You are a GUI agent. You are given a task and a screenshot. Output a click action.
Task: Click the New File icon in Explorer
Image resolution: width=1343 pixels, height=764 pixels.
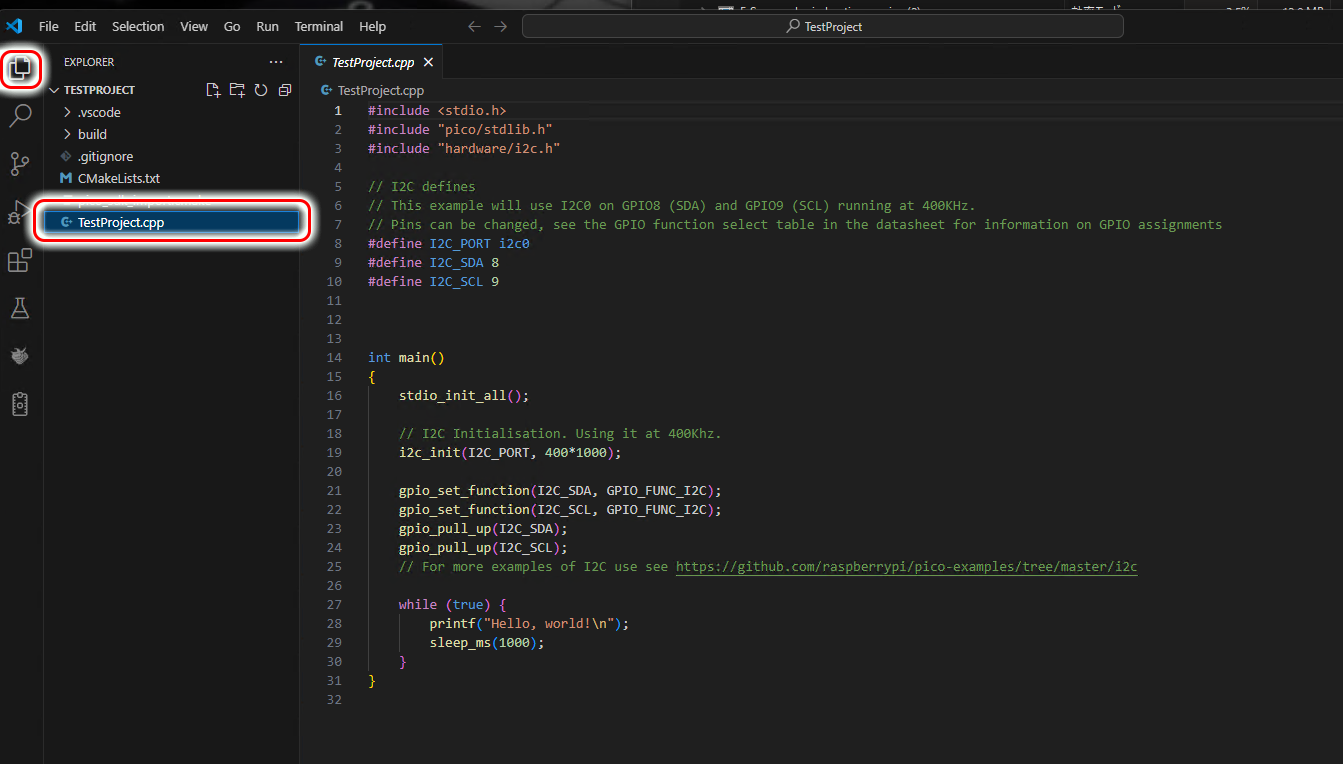(x=213, y=90)
